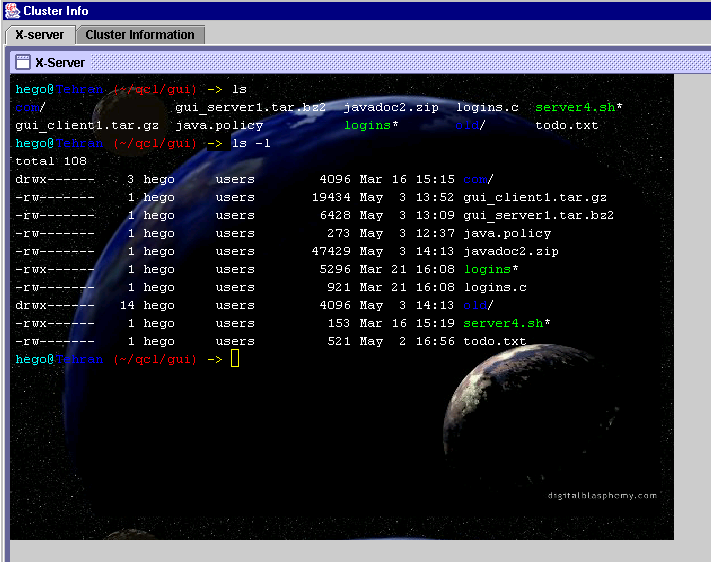Click the X-Server frame title bar

(360, 62)
